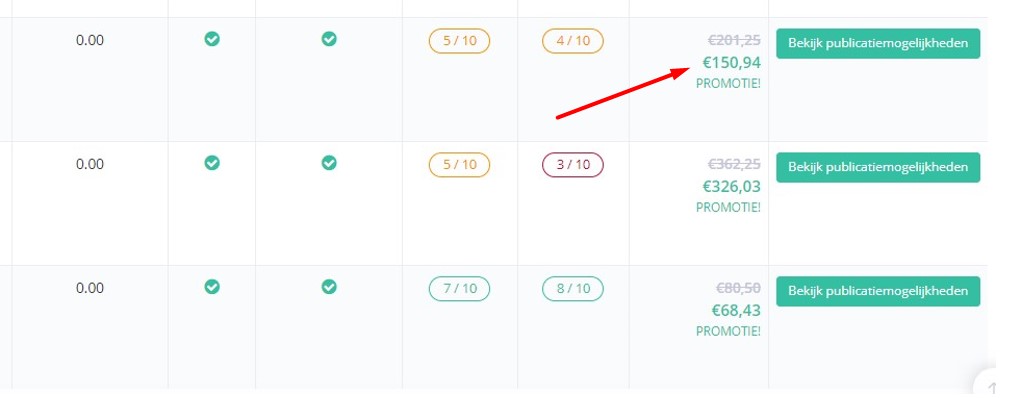Click the first green checkmark in the €150,94 row
The height and width of the screenshot is (398, 1021).
pos(212,39)
